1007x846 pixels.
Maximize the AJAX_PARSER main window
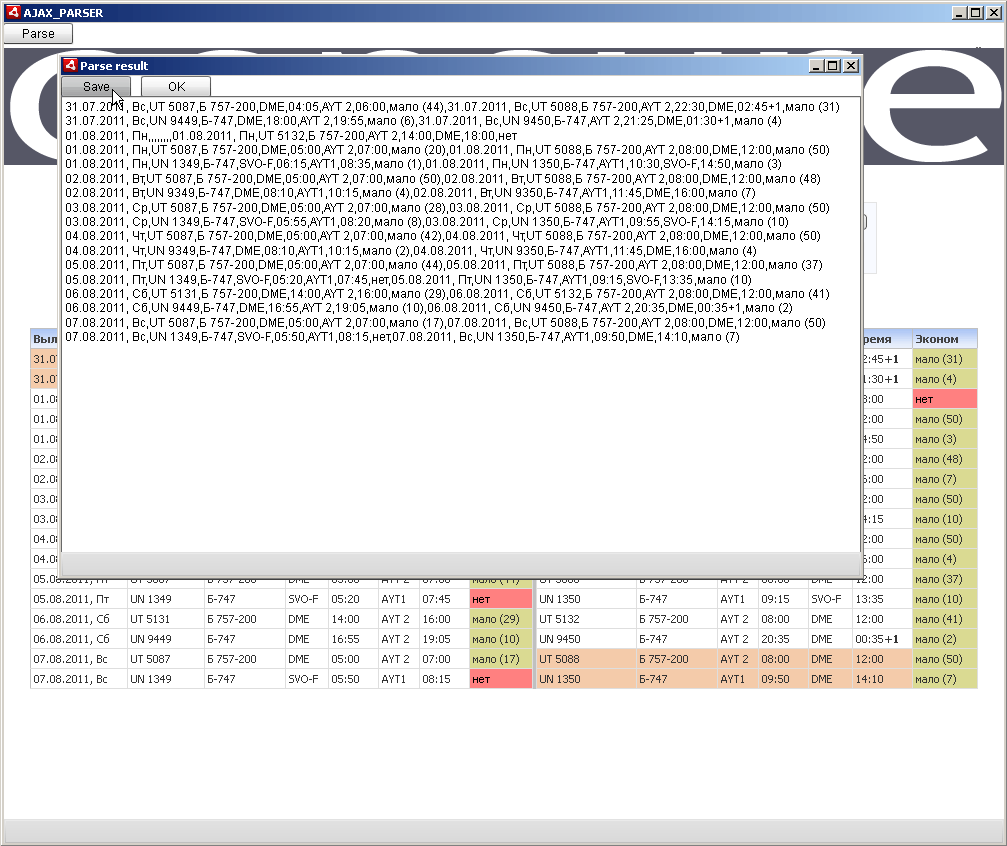click(x=976, y=12)
